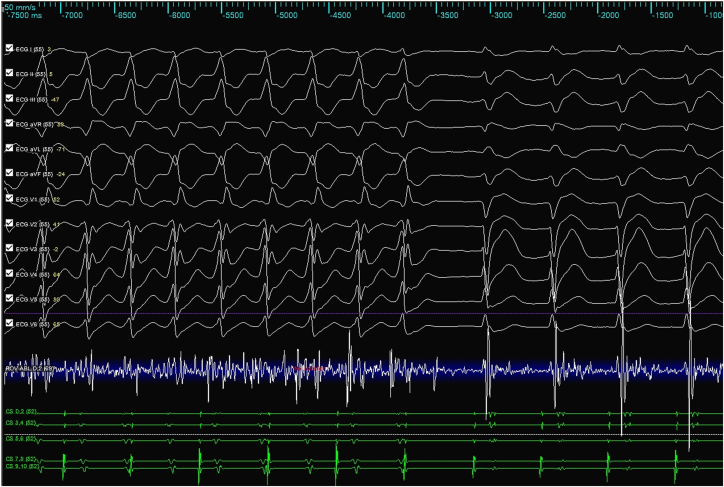Click the -3000 mark on the time ruler

(501, 15)
